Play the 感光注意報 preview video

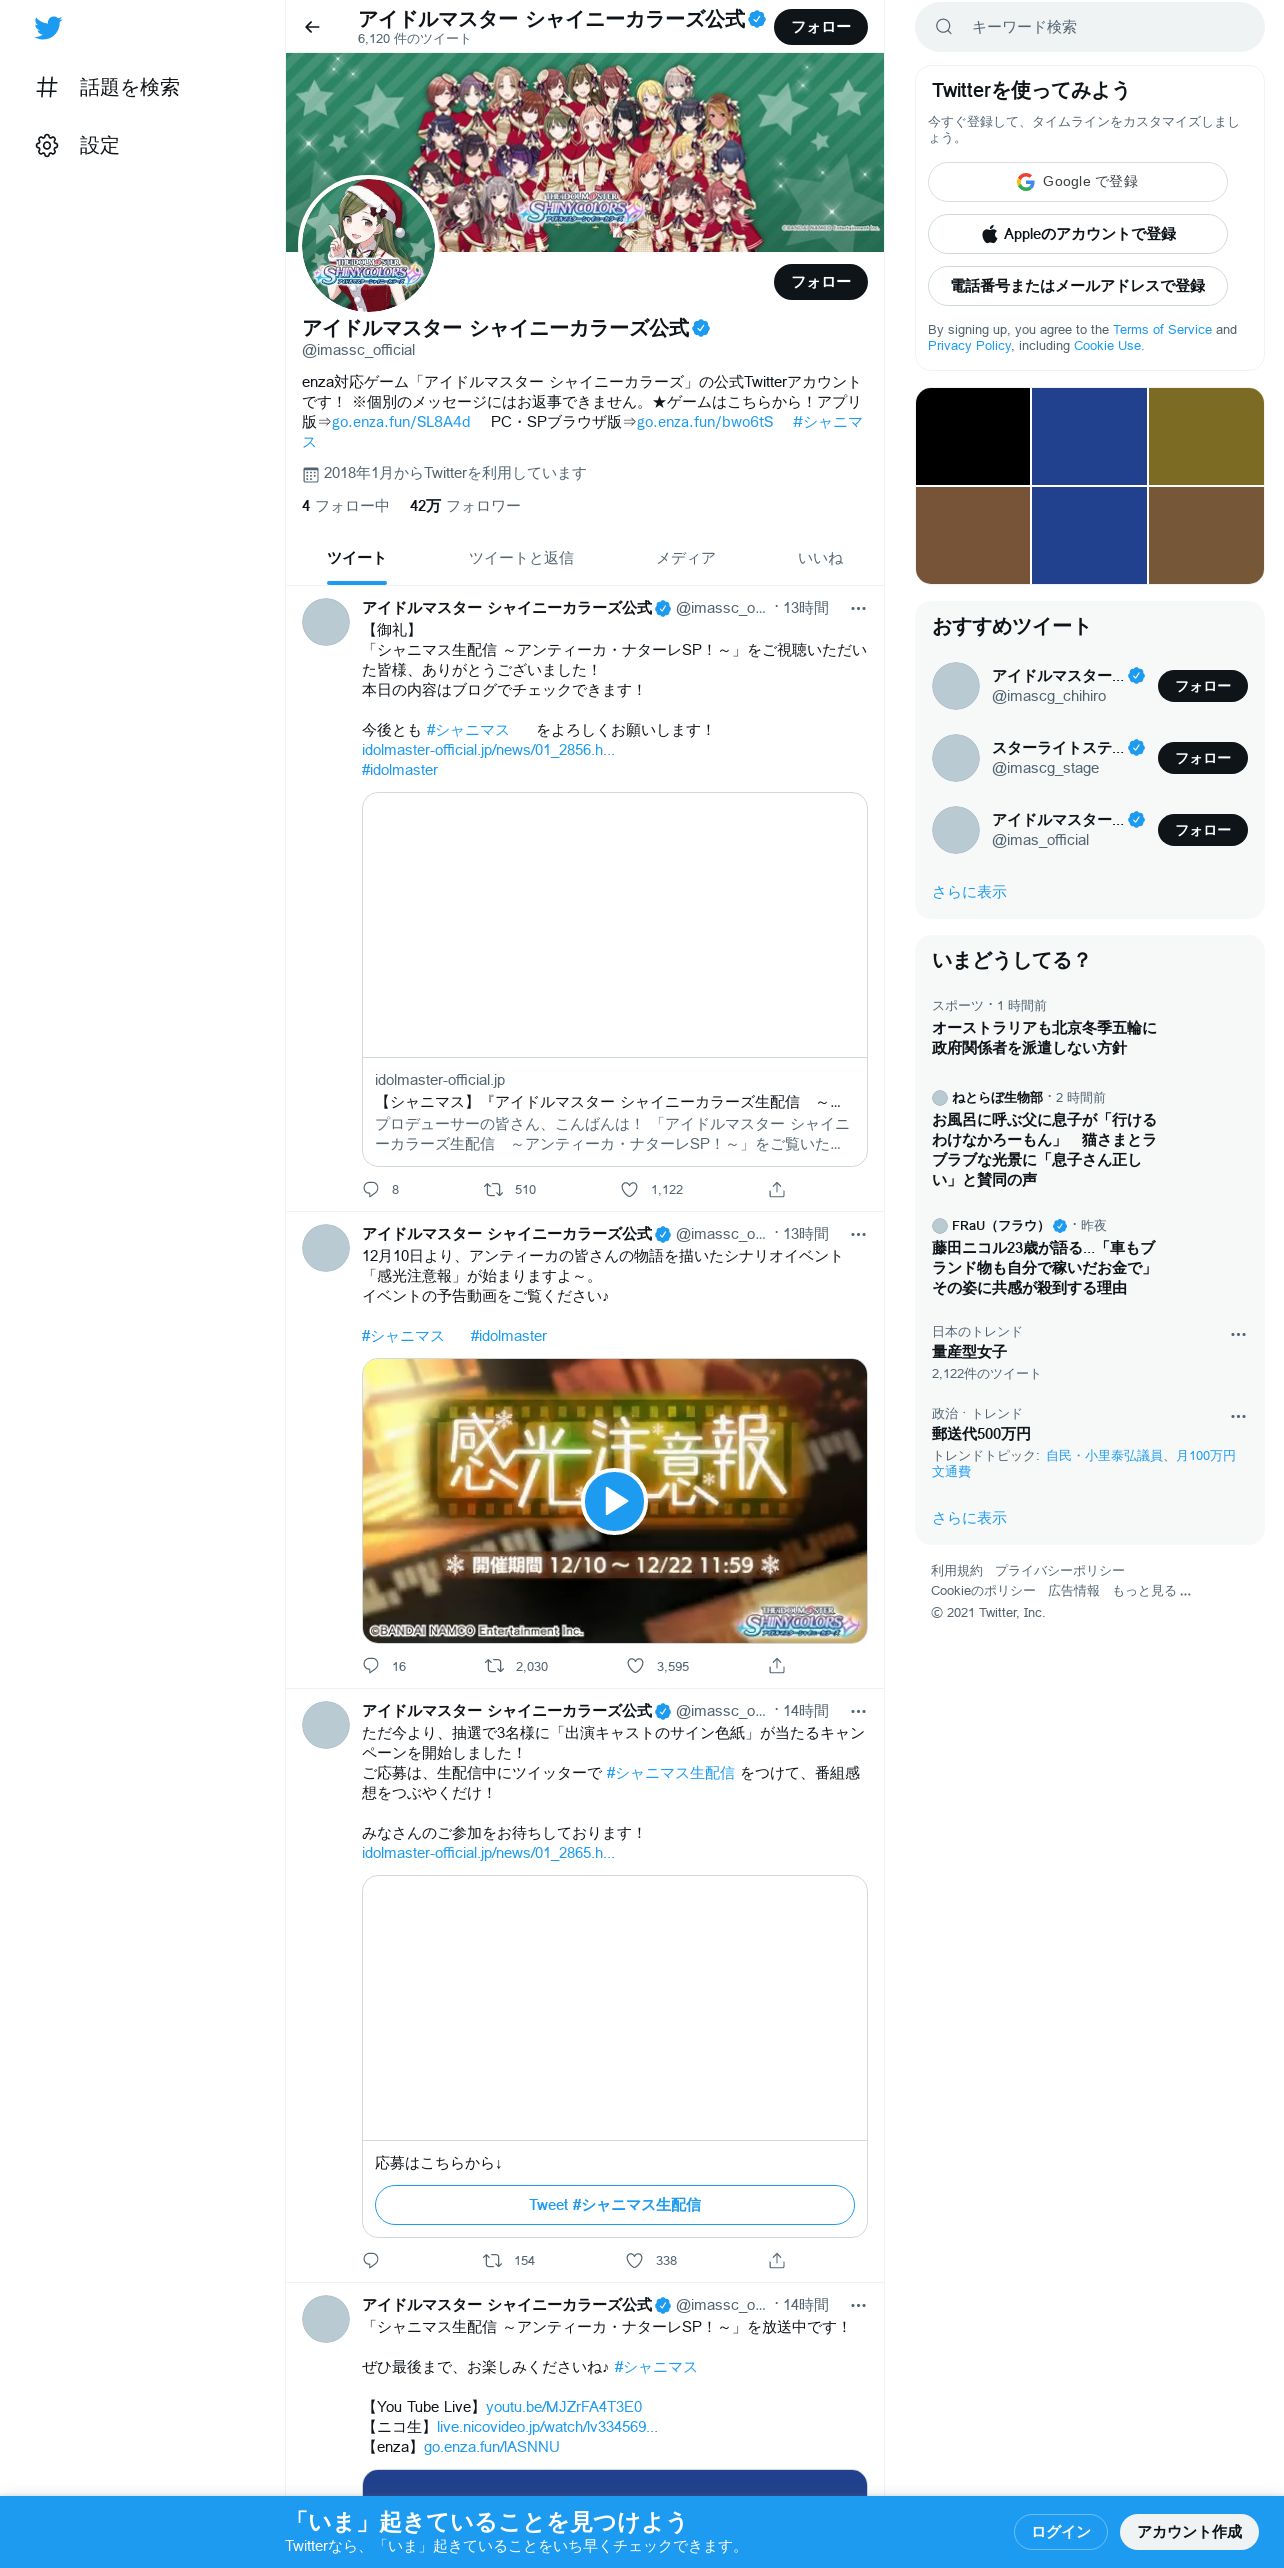point(614,1501)
